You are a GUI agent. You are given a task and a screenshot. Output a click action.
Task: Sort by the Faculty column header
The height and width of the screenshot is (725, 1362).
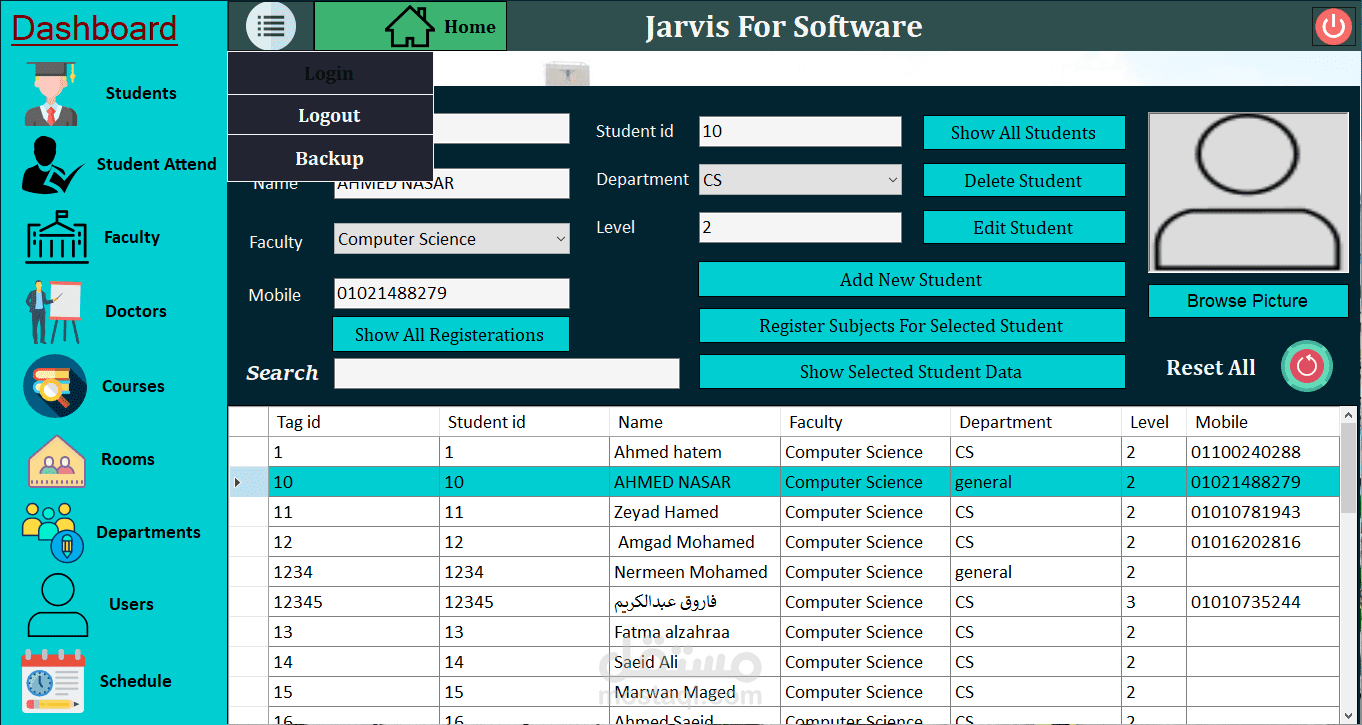[x=865, y=422]
